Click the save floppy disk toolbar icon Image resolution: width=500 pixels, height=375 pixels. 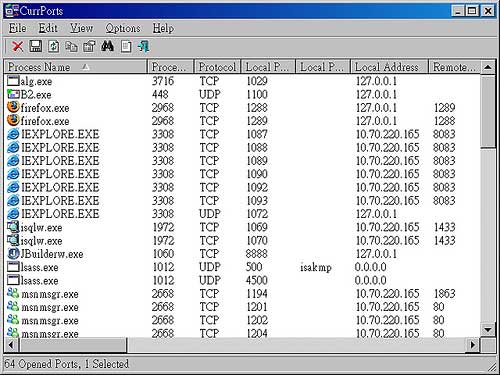coord(35,46)
